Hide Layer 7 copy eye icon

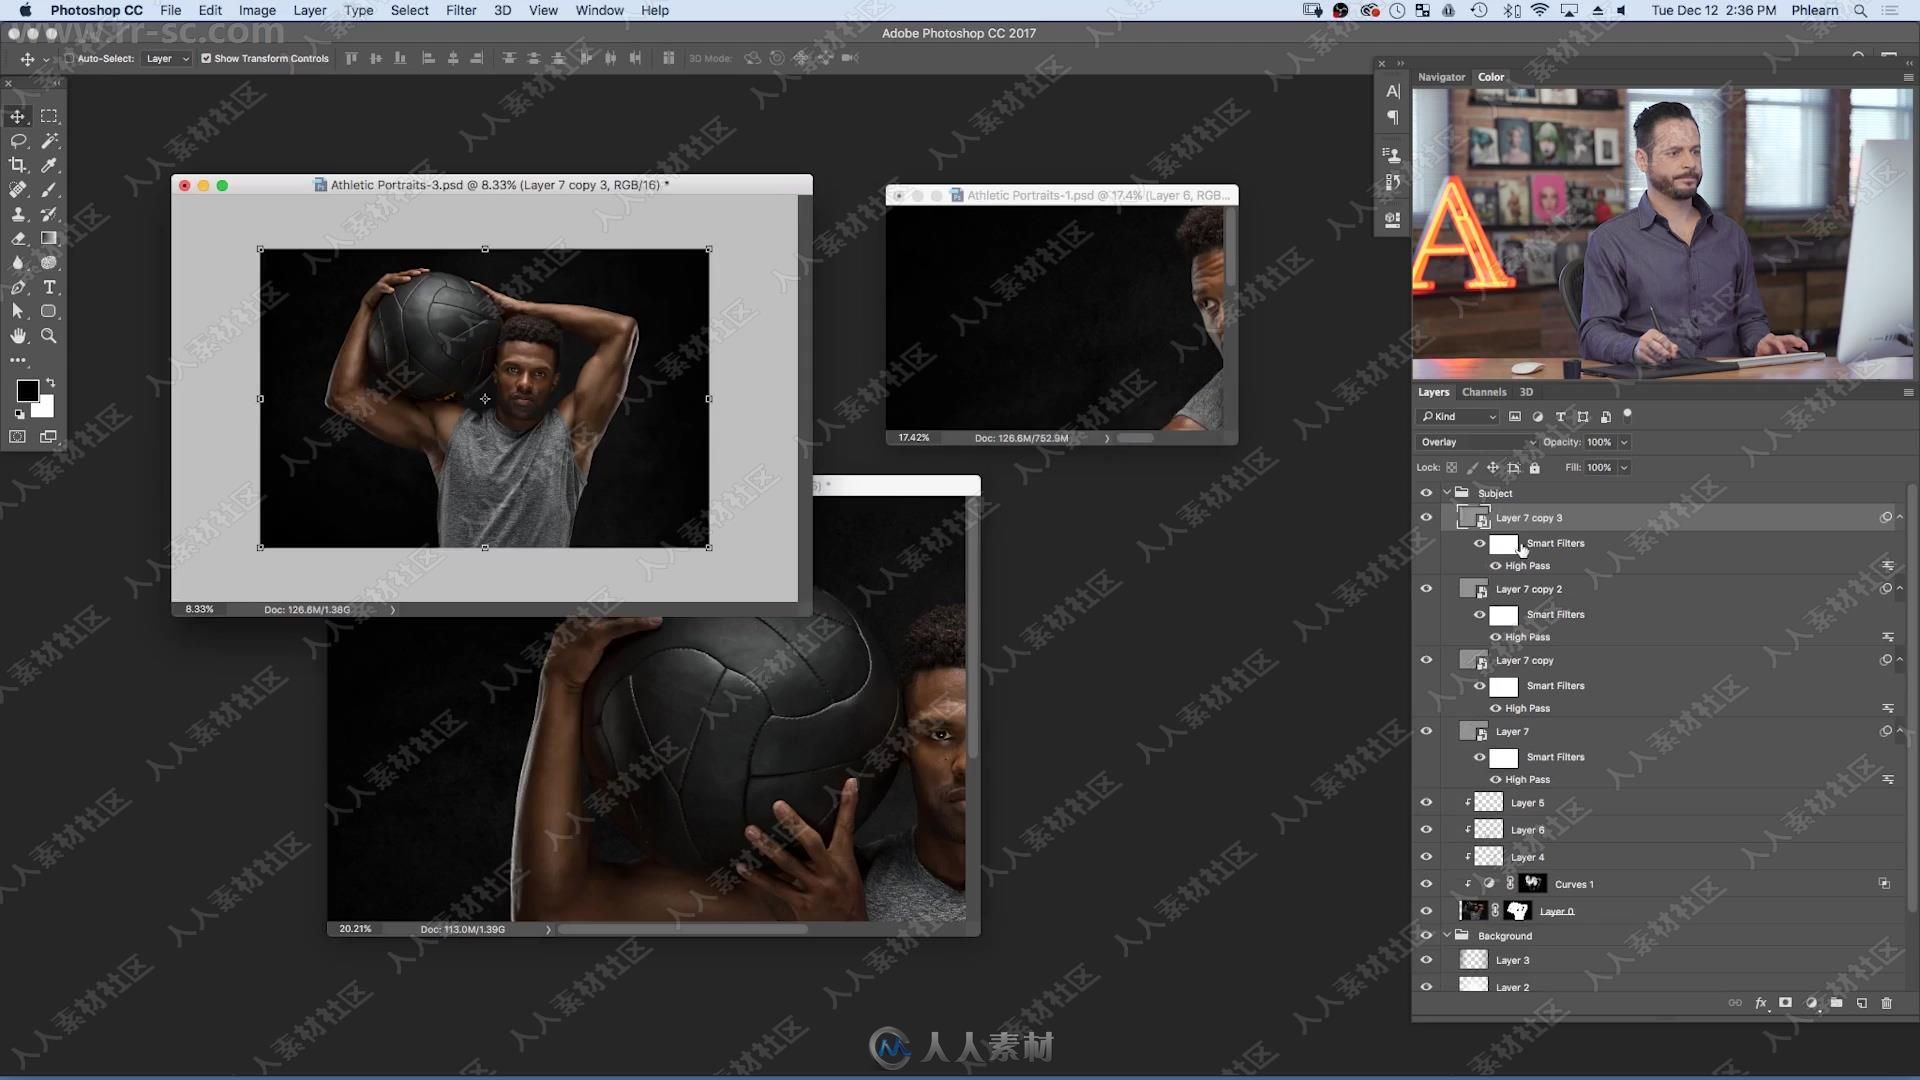pyautogui.click(x=1426, y=660)
